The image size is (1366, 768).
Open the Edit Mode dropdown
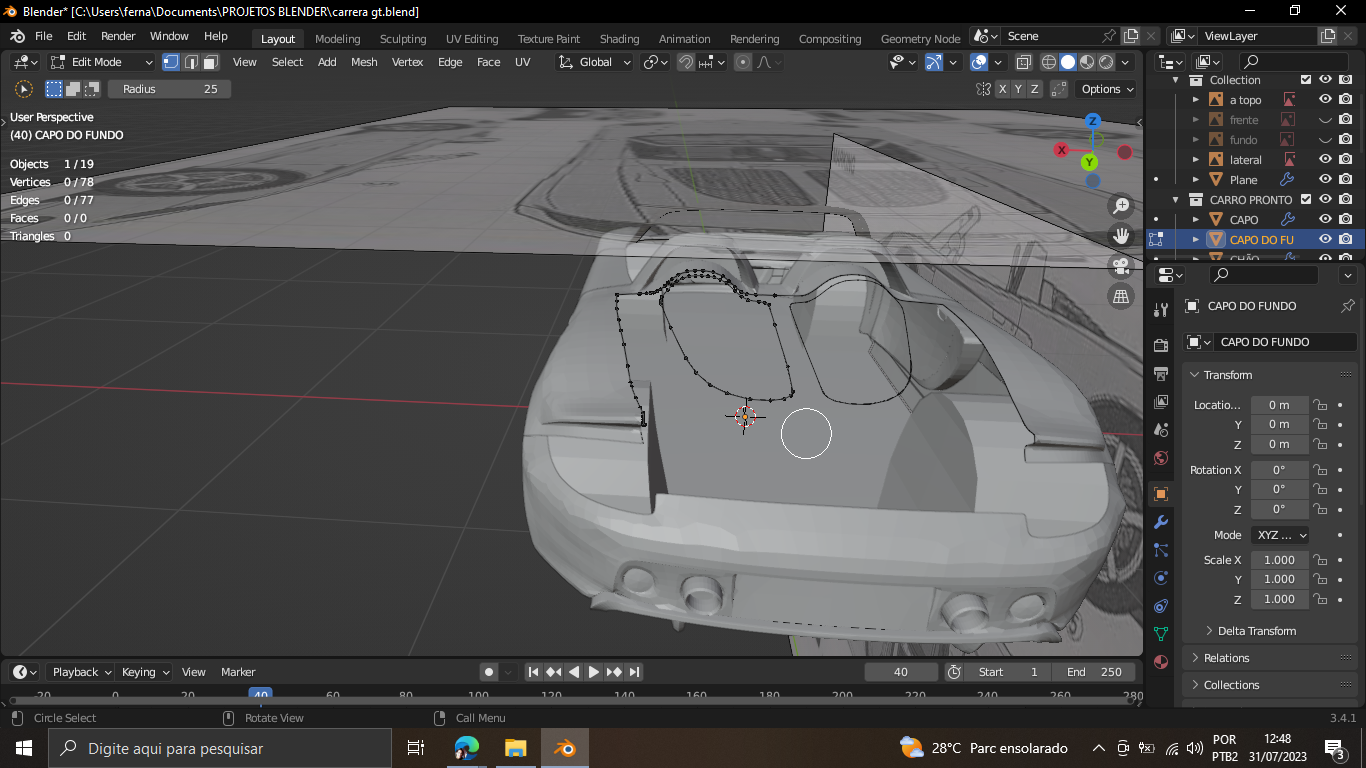coord(100,62)
